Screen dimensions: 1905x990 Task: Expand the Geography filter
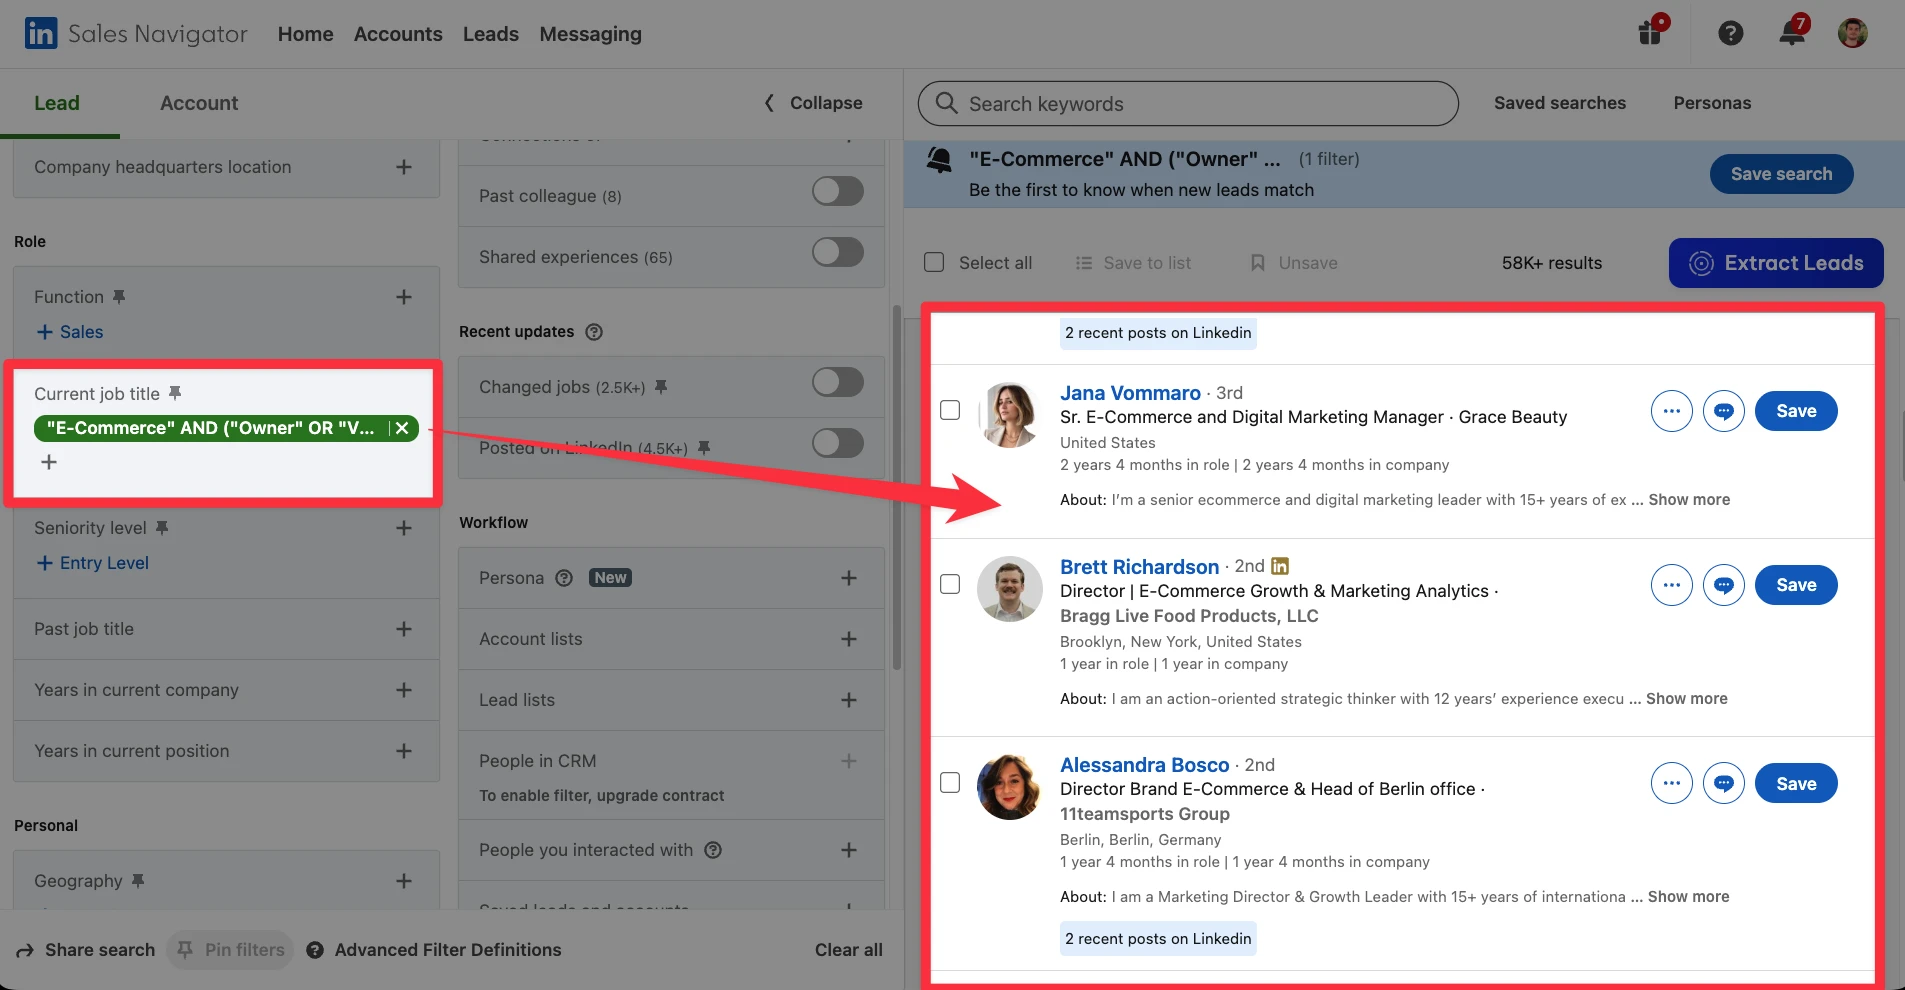(x=404, y=881)
